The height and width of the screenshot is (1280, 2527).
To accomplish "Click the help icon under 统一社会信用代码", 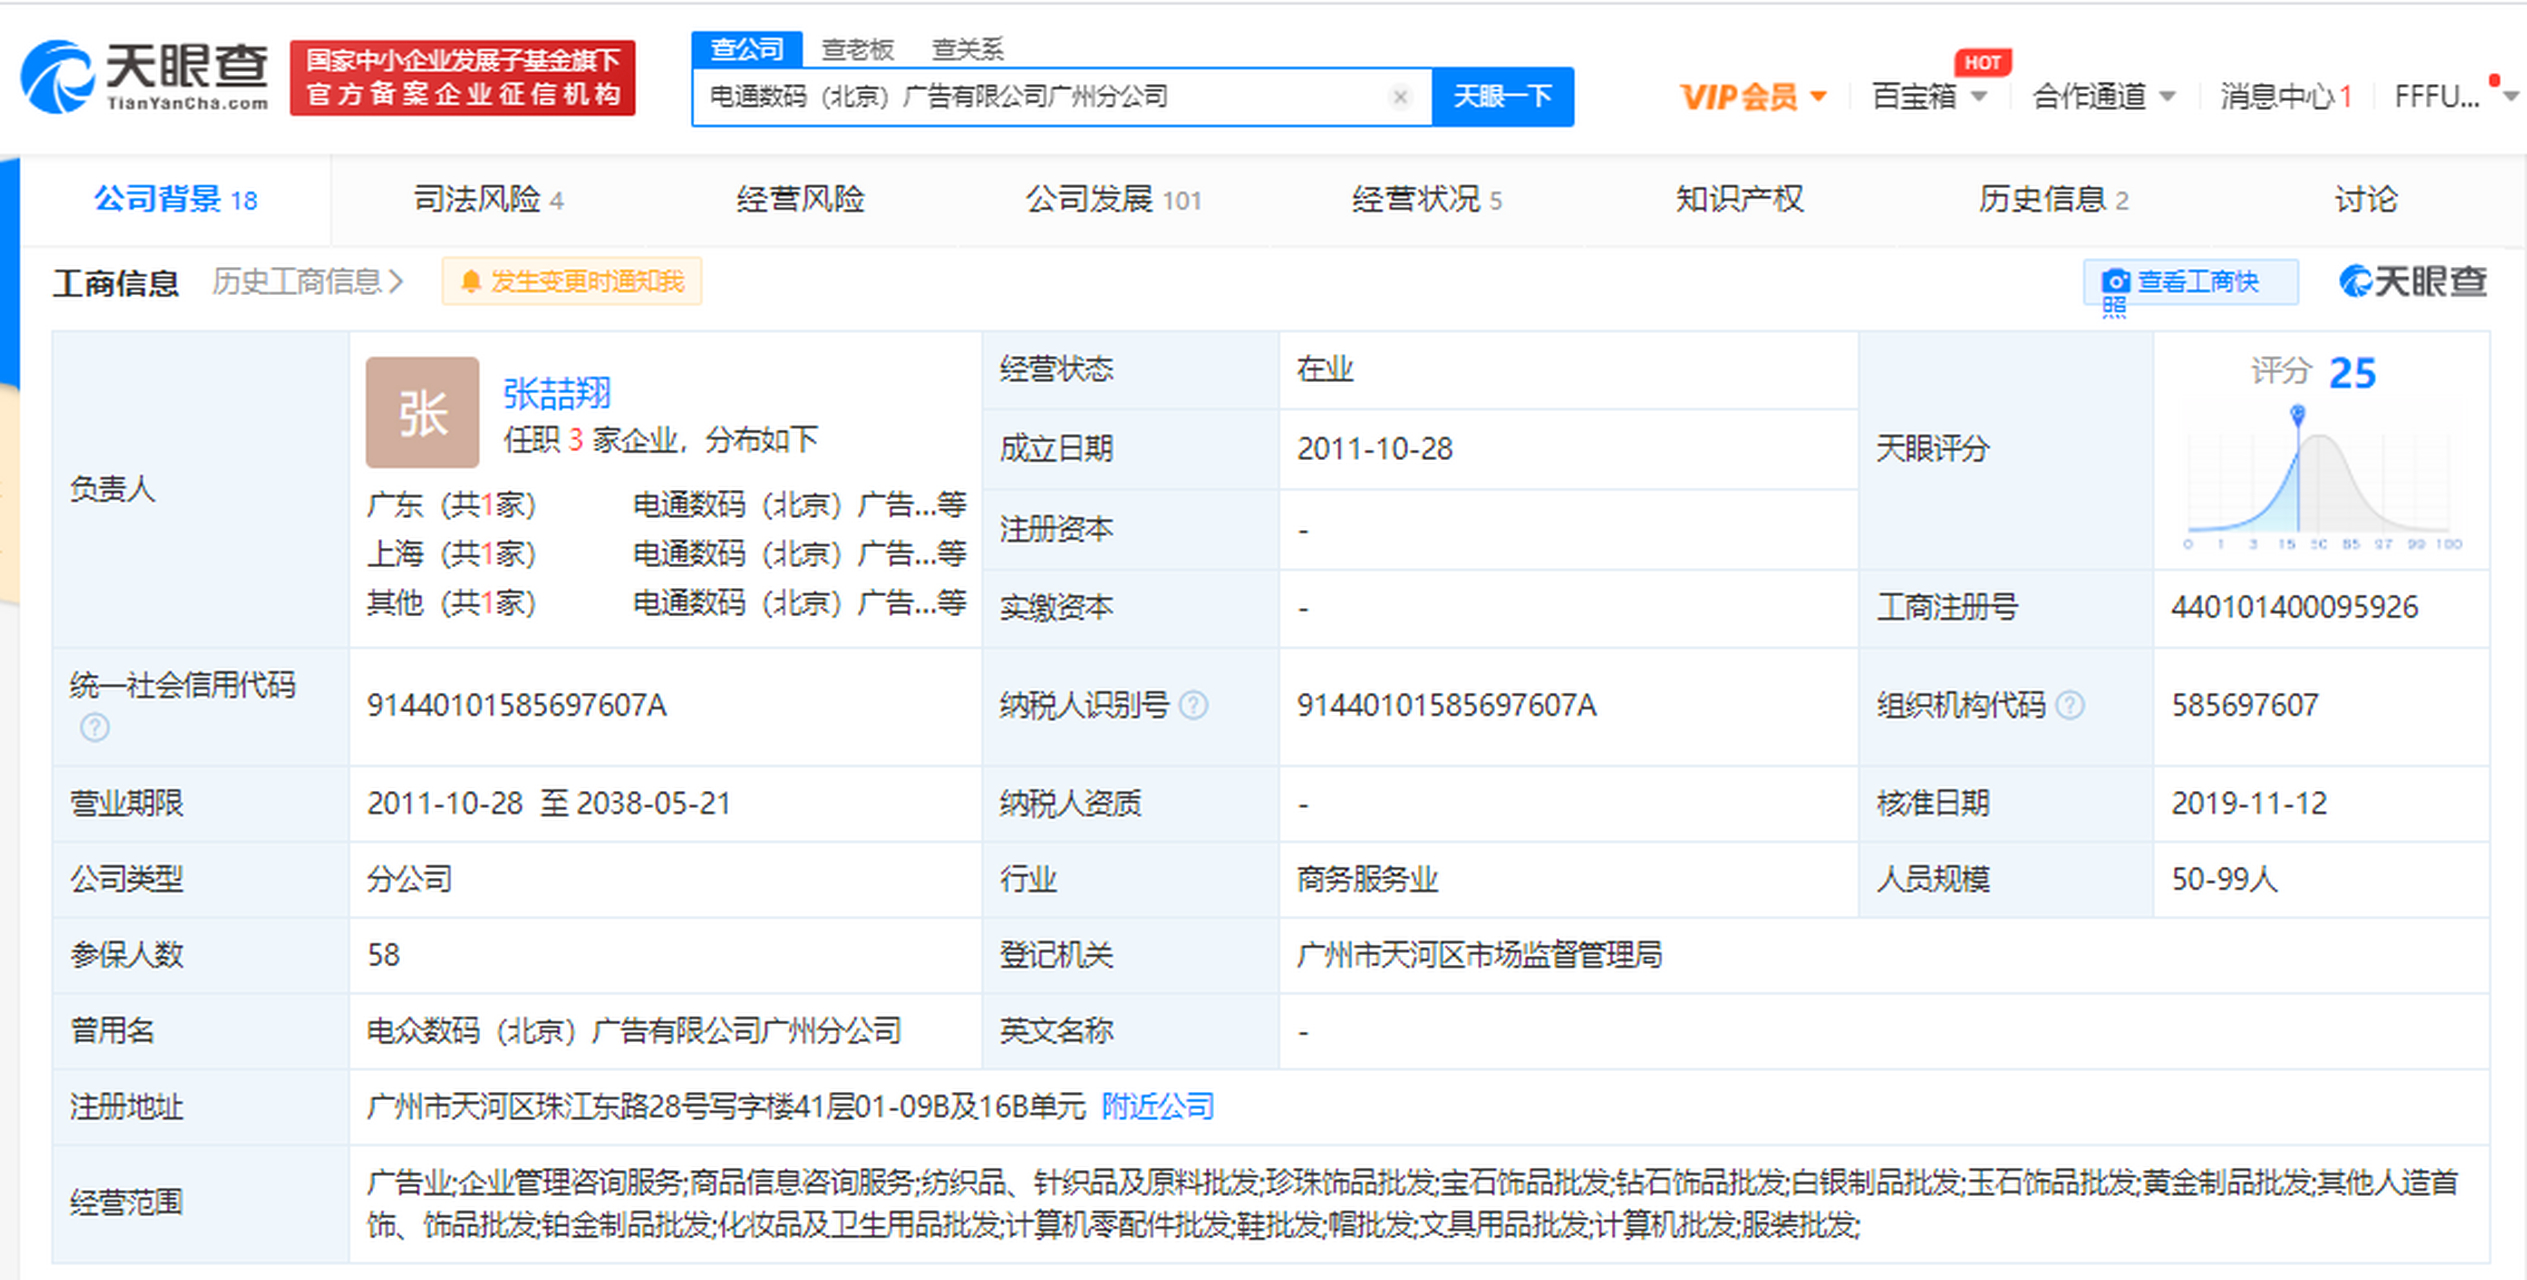I will (x=94, y=727).
